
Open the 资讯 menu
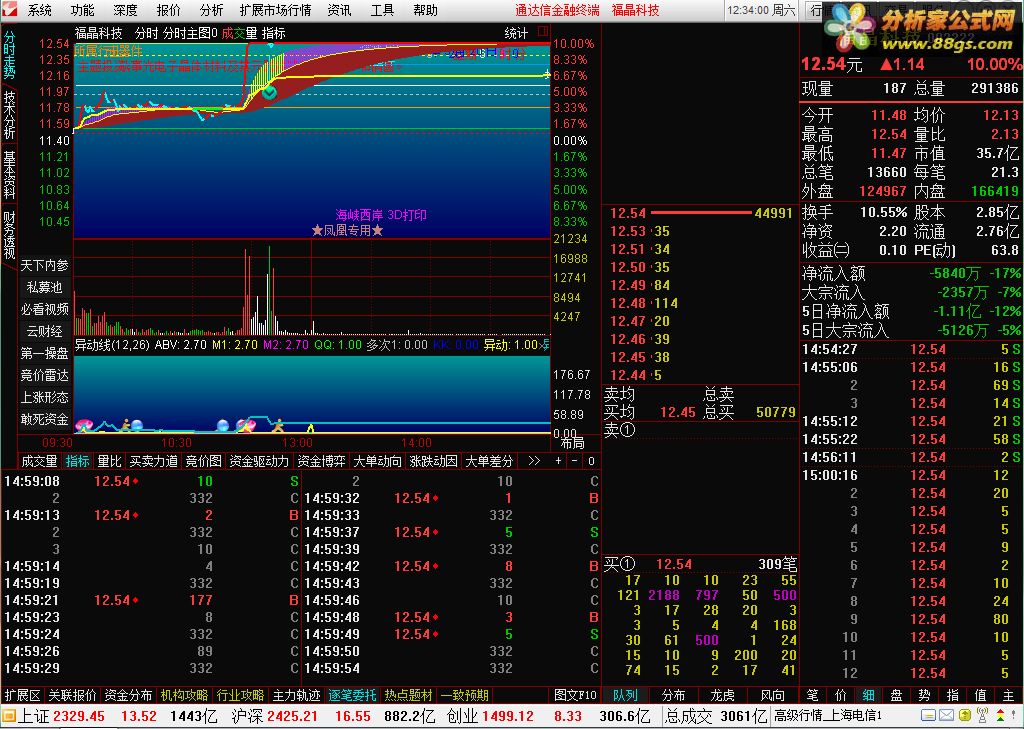(339, 10)
